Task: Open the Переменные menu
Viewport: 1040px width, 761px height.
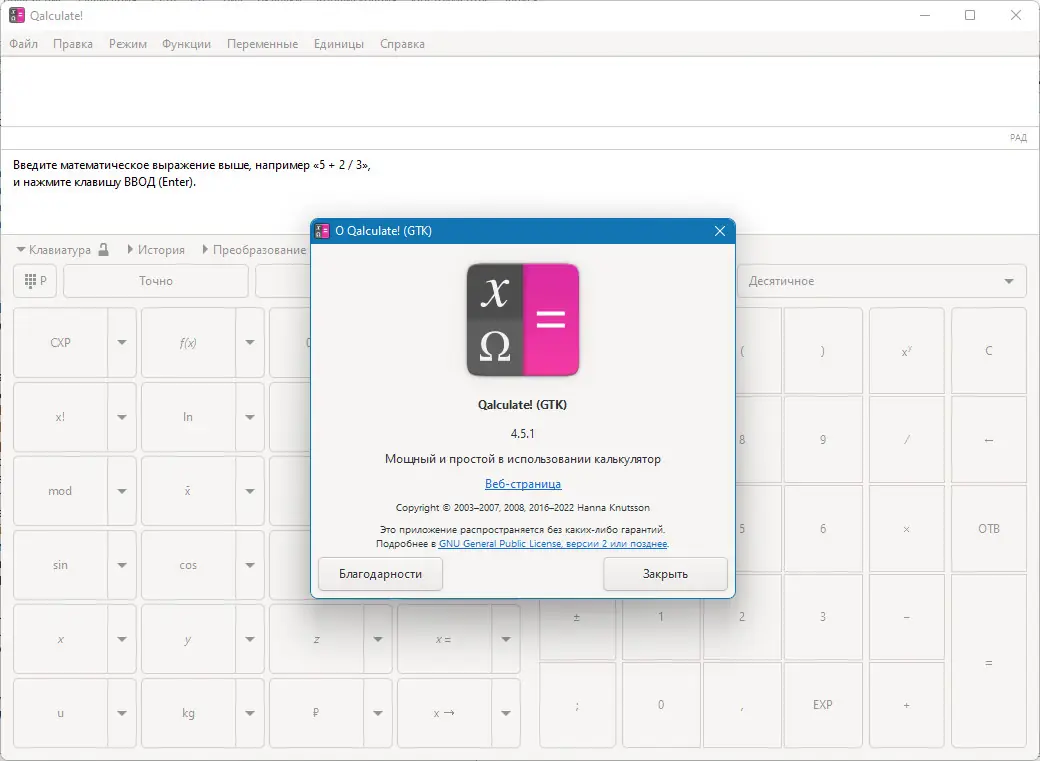Action: click(x=263, y=44)
